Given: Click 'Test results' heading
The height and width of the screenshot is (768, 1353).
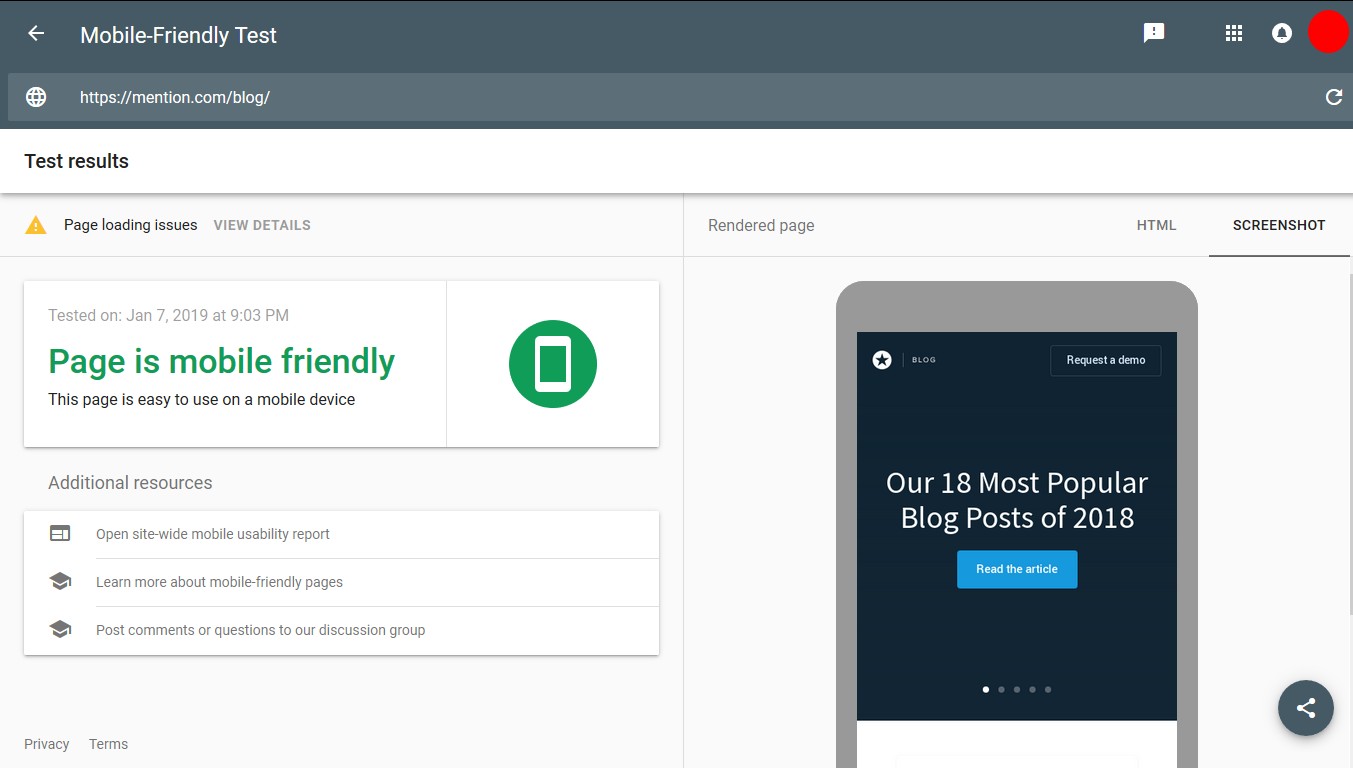Looking at the screenshot, I should point(77,161).
